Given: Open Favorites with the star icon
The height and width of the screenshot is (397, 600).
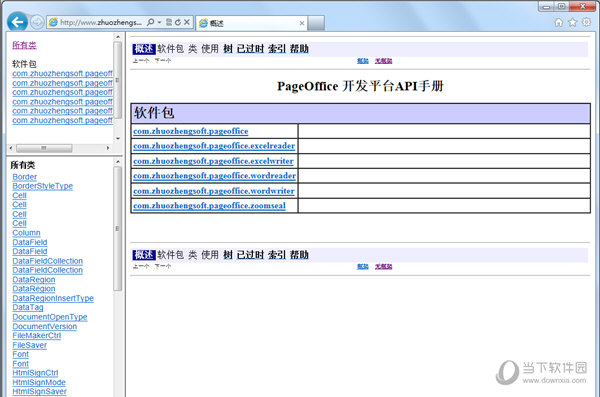Looking at the screenshot, I should [x=572, y=23].
